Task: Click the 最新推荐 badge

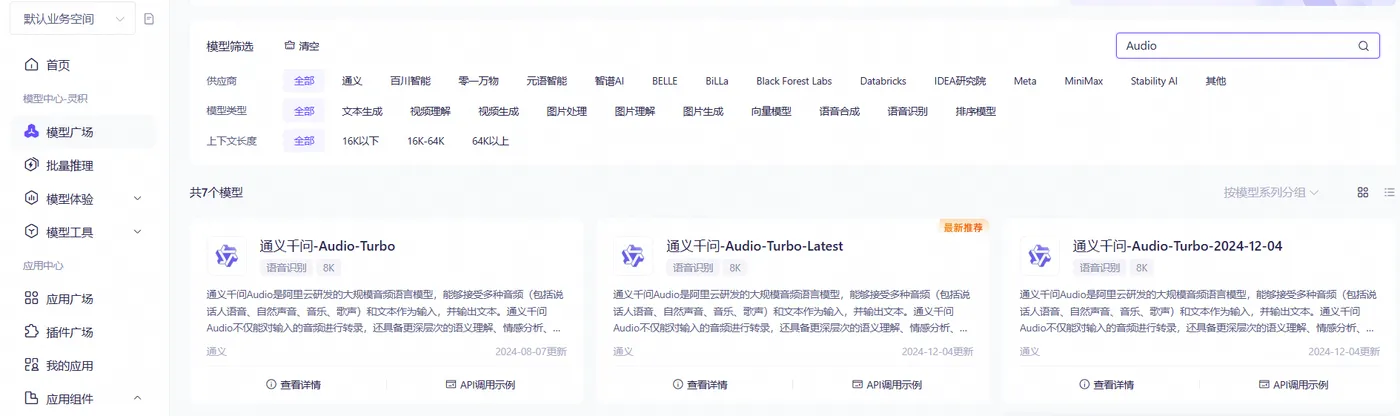Action: (962, 227)
